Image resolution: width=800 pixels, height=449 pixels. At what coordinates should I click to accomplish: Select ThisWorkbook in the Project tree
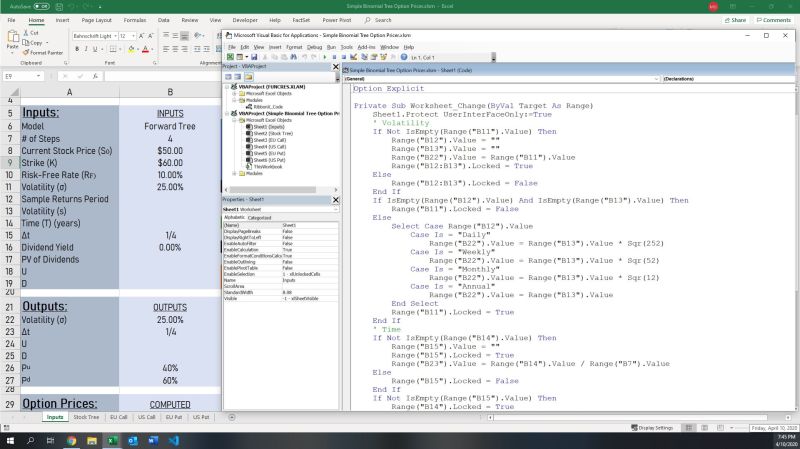tap(268, 166)
